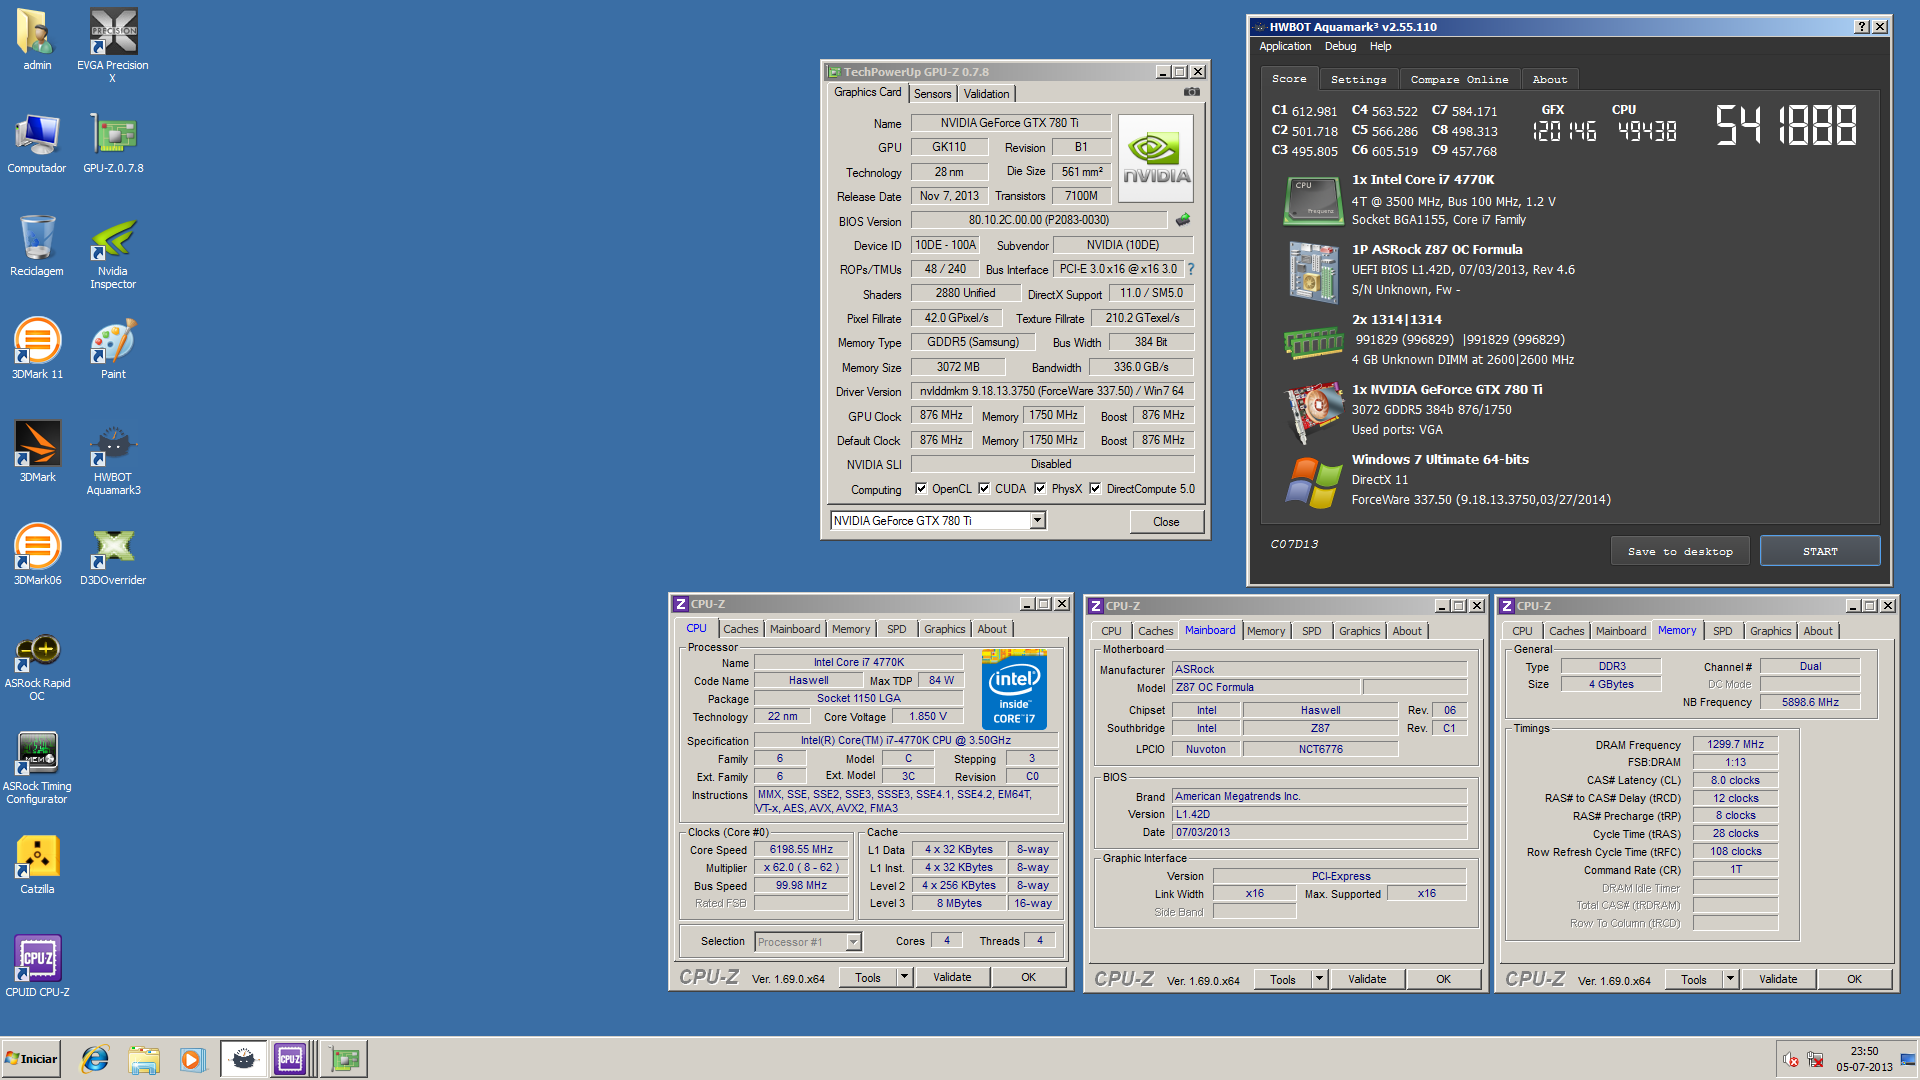The image size is (1920, 1080).
Task: Click Validate in the CPU-Z window showing the CPU tab
Action: (952, 977)
